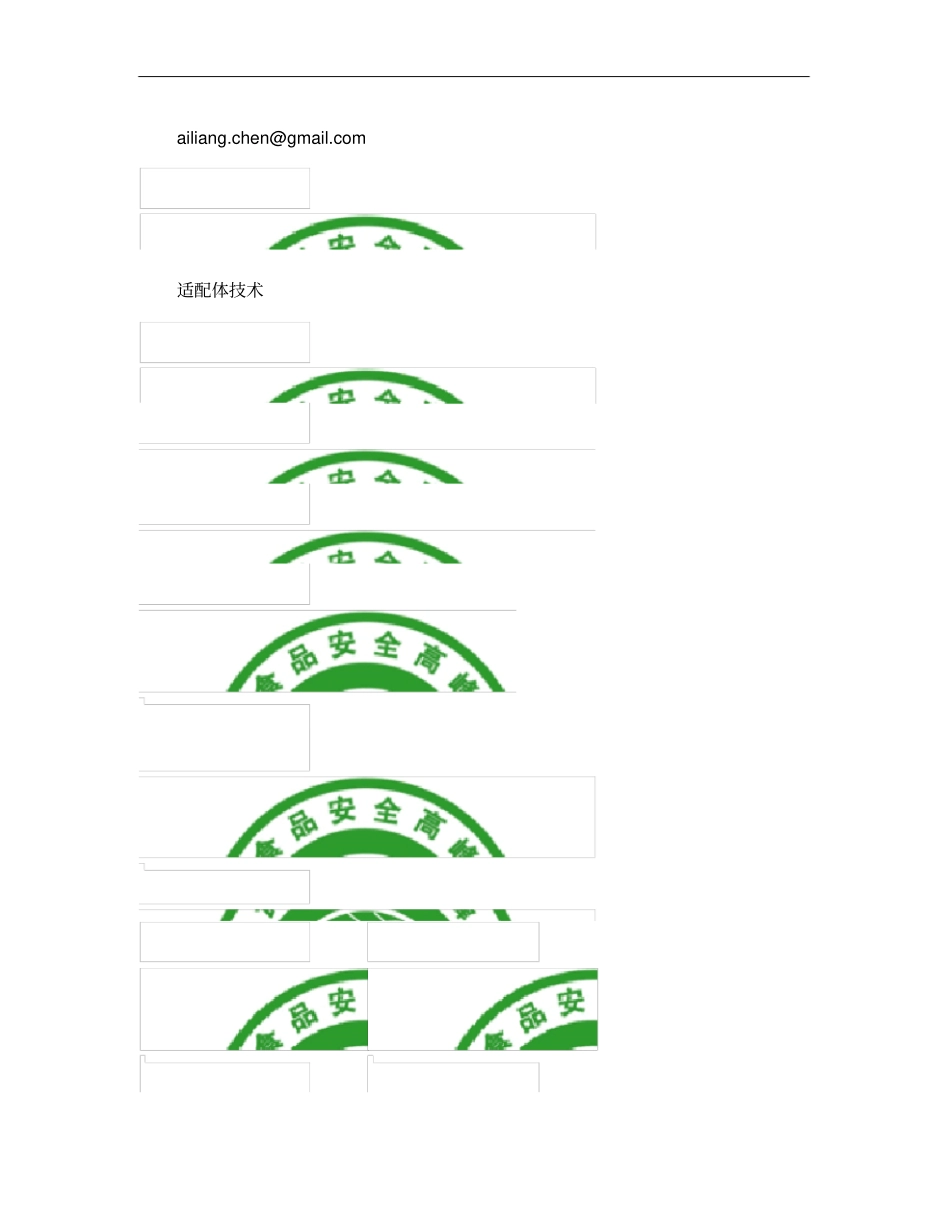Click the seal fragment showing the globe outline
Screen dimensions: 950x1230
click(367, 915)
